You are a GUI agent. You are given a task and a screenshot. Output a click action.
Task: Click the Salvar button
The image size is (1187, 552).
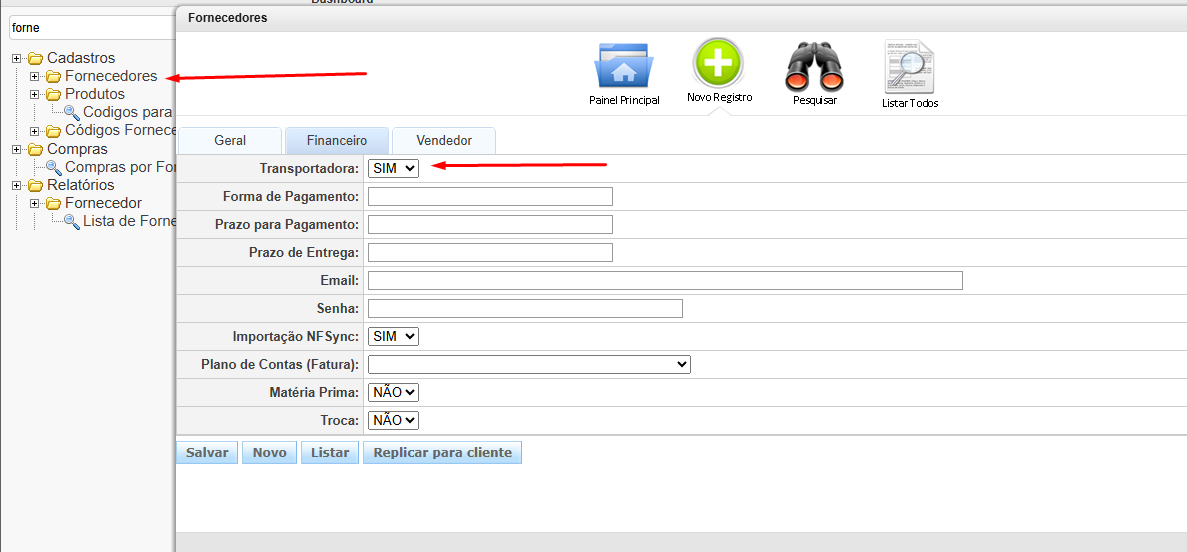[x=207, y=453]
